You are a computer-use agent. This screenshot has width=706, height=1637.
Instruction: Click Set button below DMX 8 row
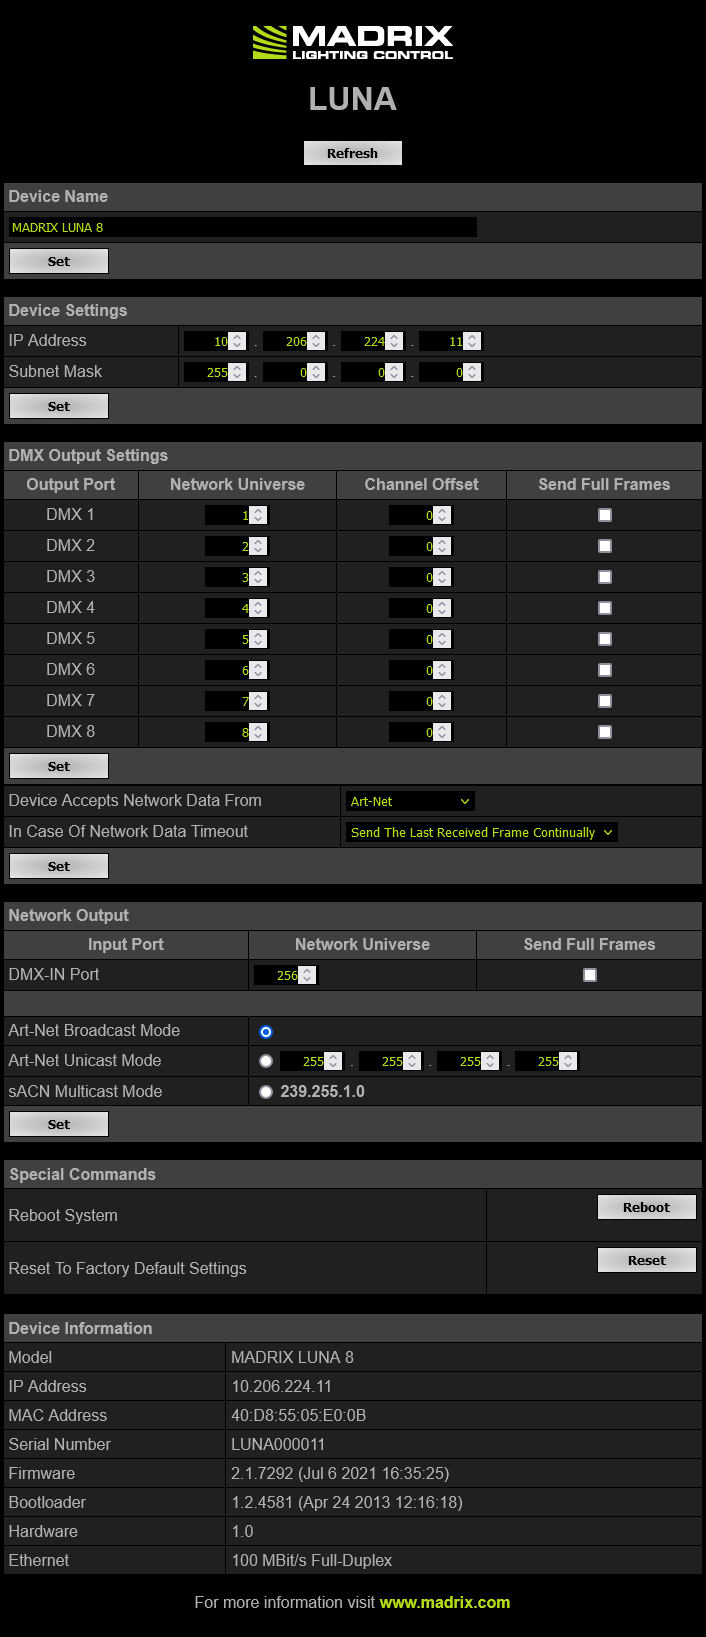pos(59,766)
